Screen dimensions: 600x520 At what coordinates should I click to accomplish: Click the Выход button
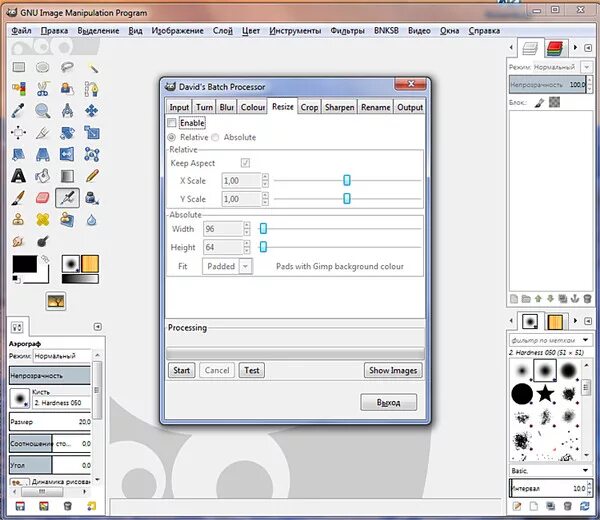tap(388, 402)
